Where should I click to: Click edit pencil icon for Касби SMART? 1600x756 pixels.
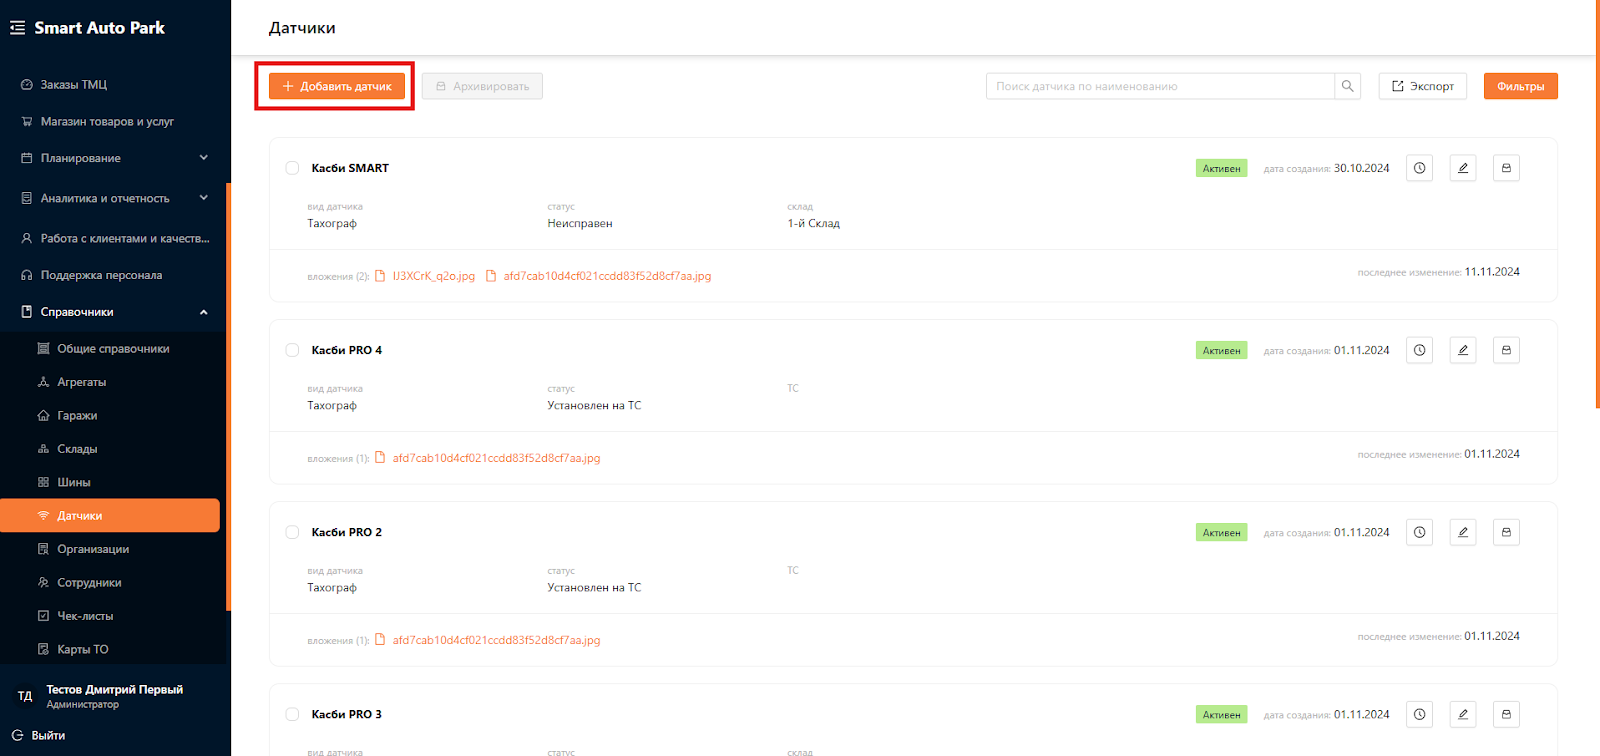coord(1462,168)
